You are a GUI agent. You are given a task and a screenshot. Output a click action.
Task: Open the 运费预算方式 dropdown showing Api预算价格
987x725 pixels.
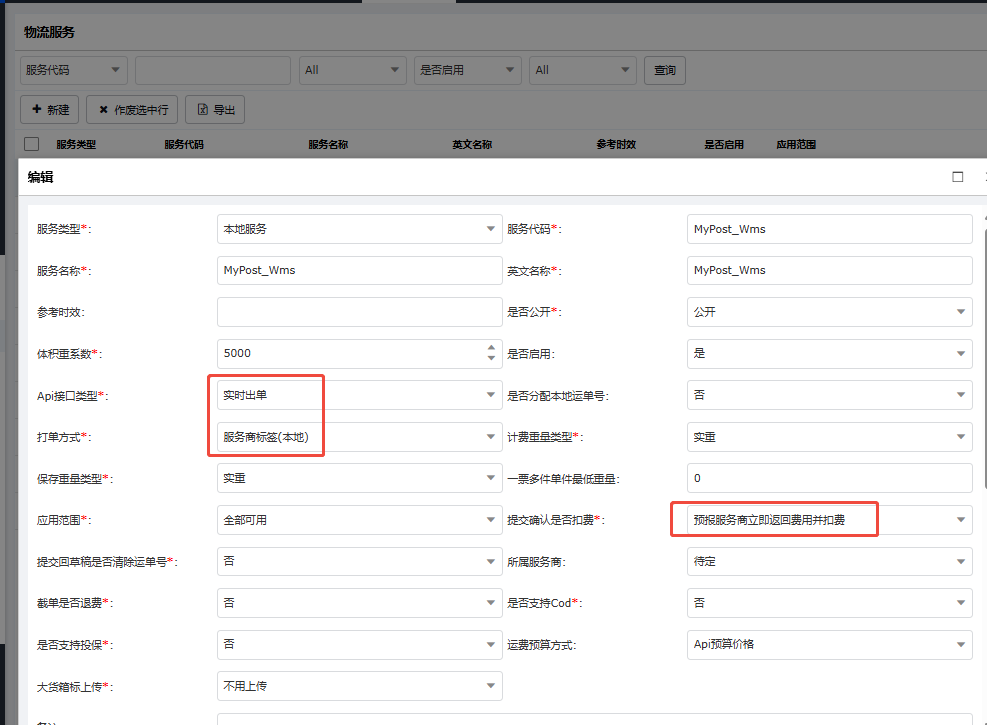click(830, 644)
